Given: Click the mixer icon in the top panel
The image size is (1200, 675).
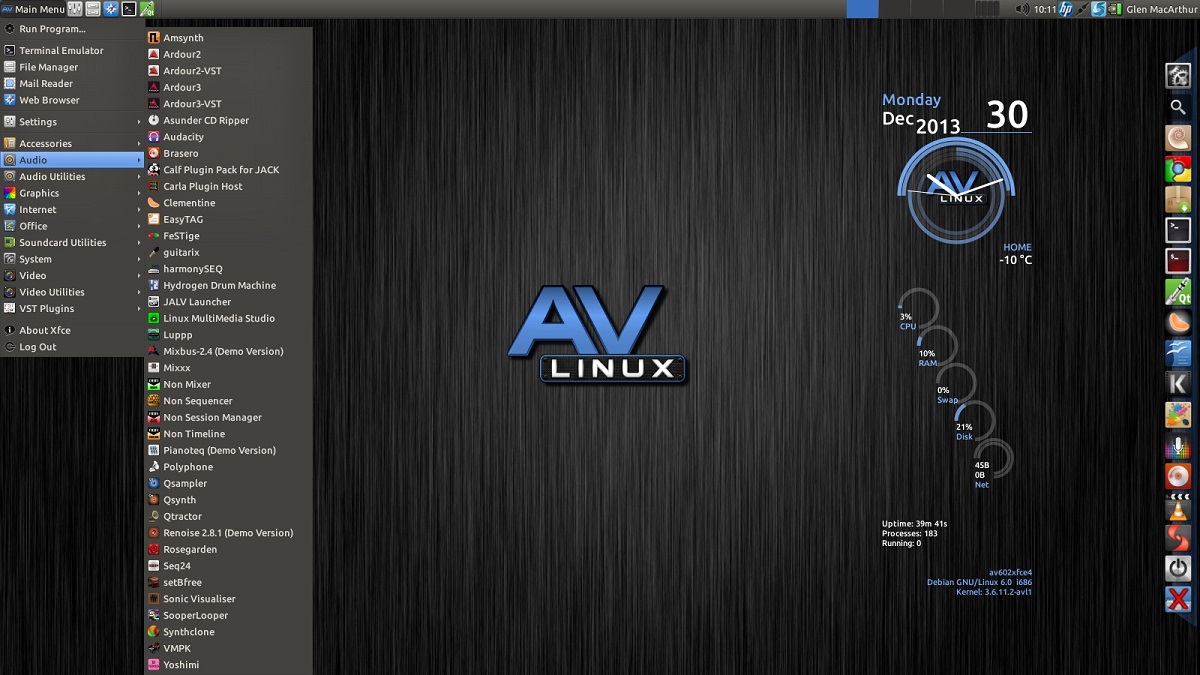Looking at the screenshot, I should tap(76, 8).
